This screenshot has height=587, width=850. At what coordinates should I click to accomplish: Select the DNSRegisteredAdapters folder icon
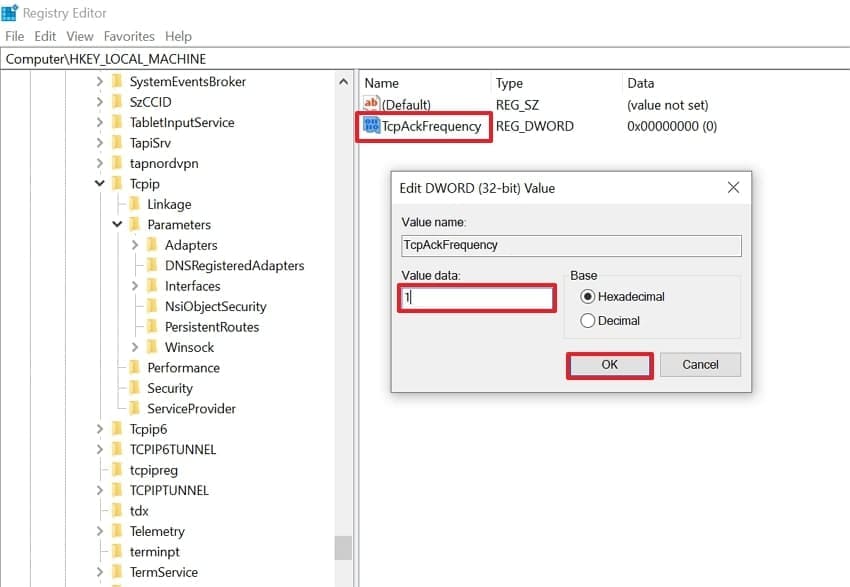[x=152, y=265]
